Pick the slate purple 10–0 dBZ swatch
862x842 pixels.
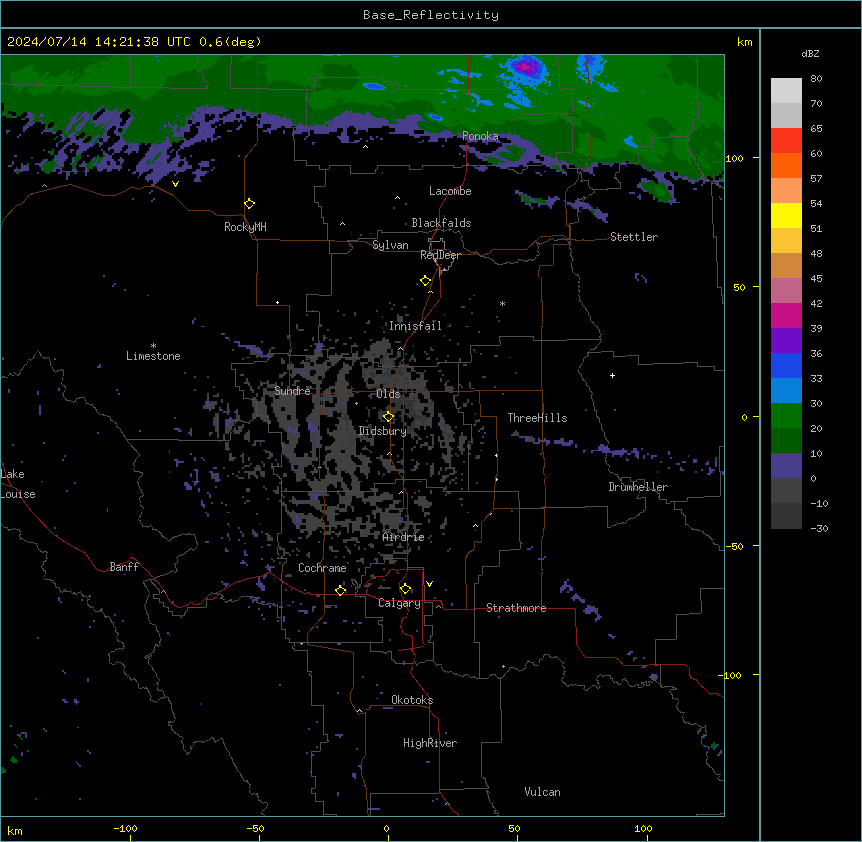click(786, 466)
